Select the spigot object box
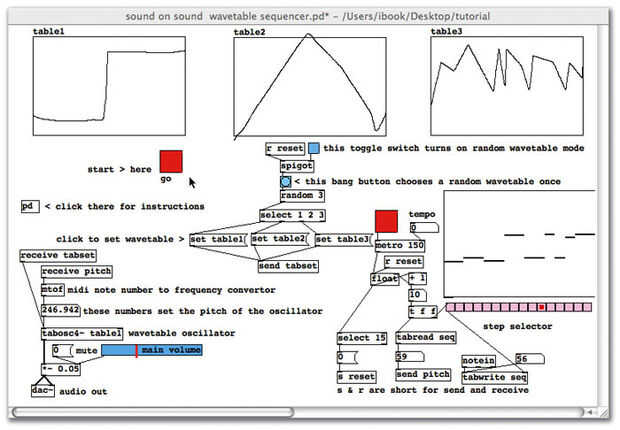This screenshot has width=620, height=430. (297, 166)
